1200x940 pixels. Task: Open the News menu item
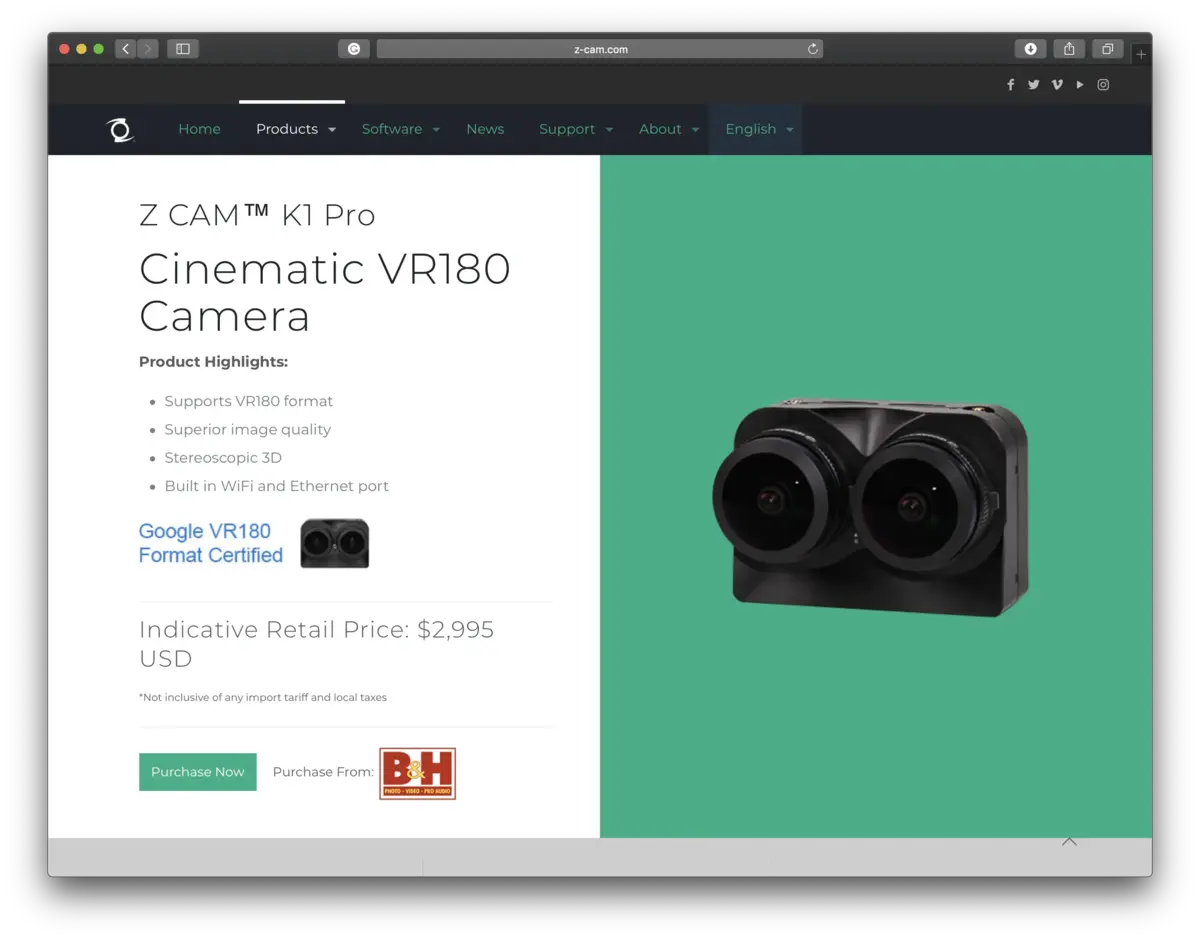click(x=485, y=129)
